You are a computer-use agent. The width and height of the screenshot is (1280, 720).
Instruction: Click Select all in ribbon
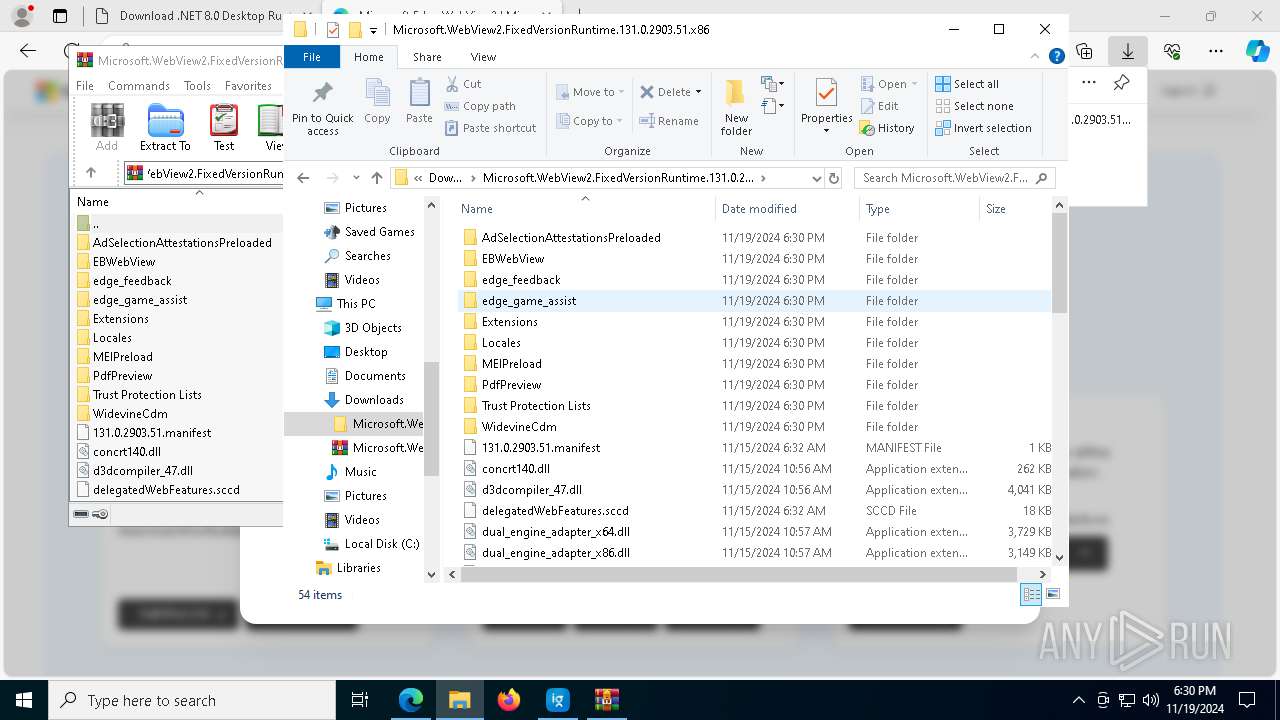pos(967,84)
